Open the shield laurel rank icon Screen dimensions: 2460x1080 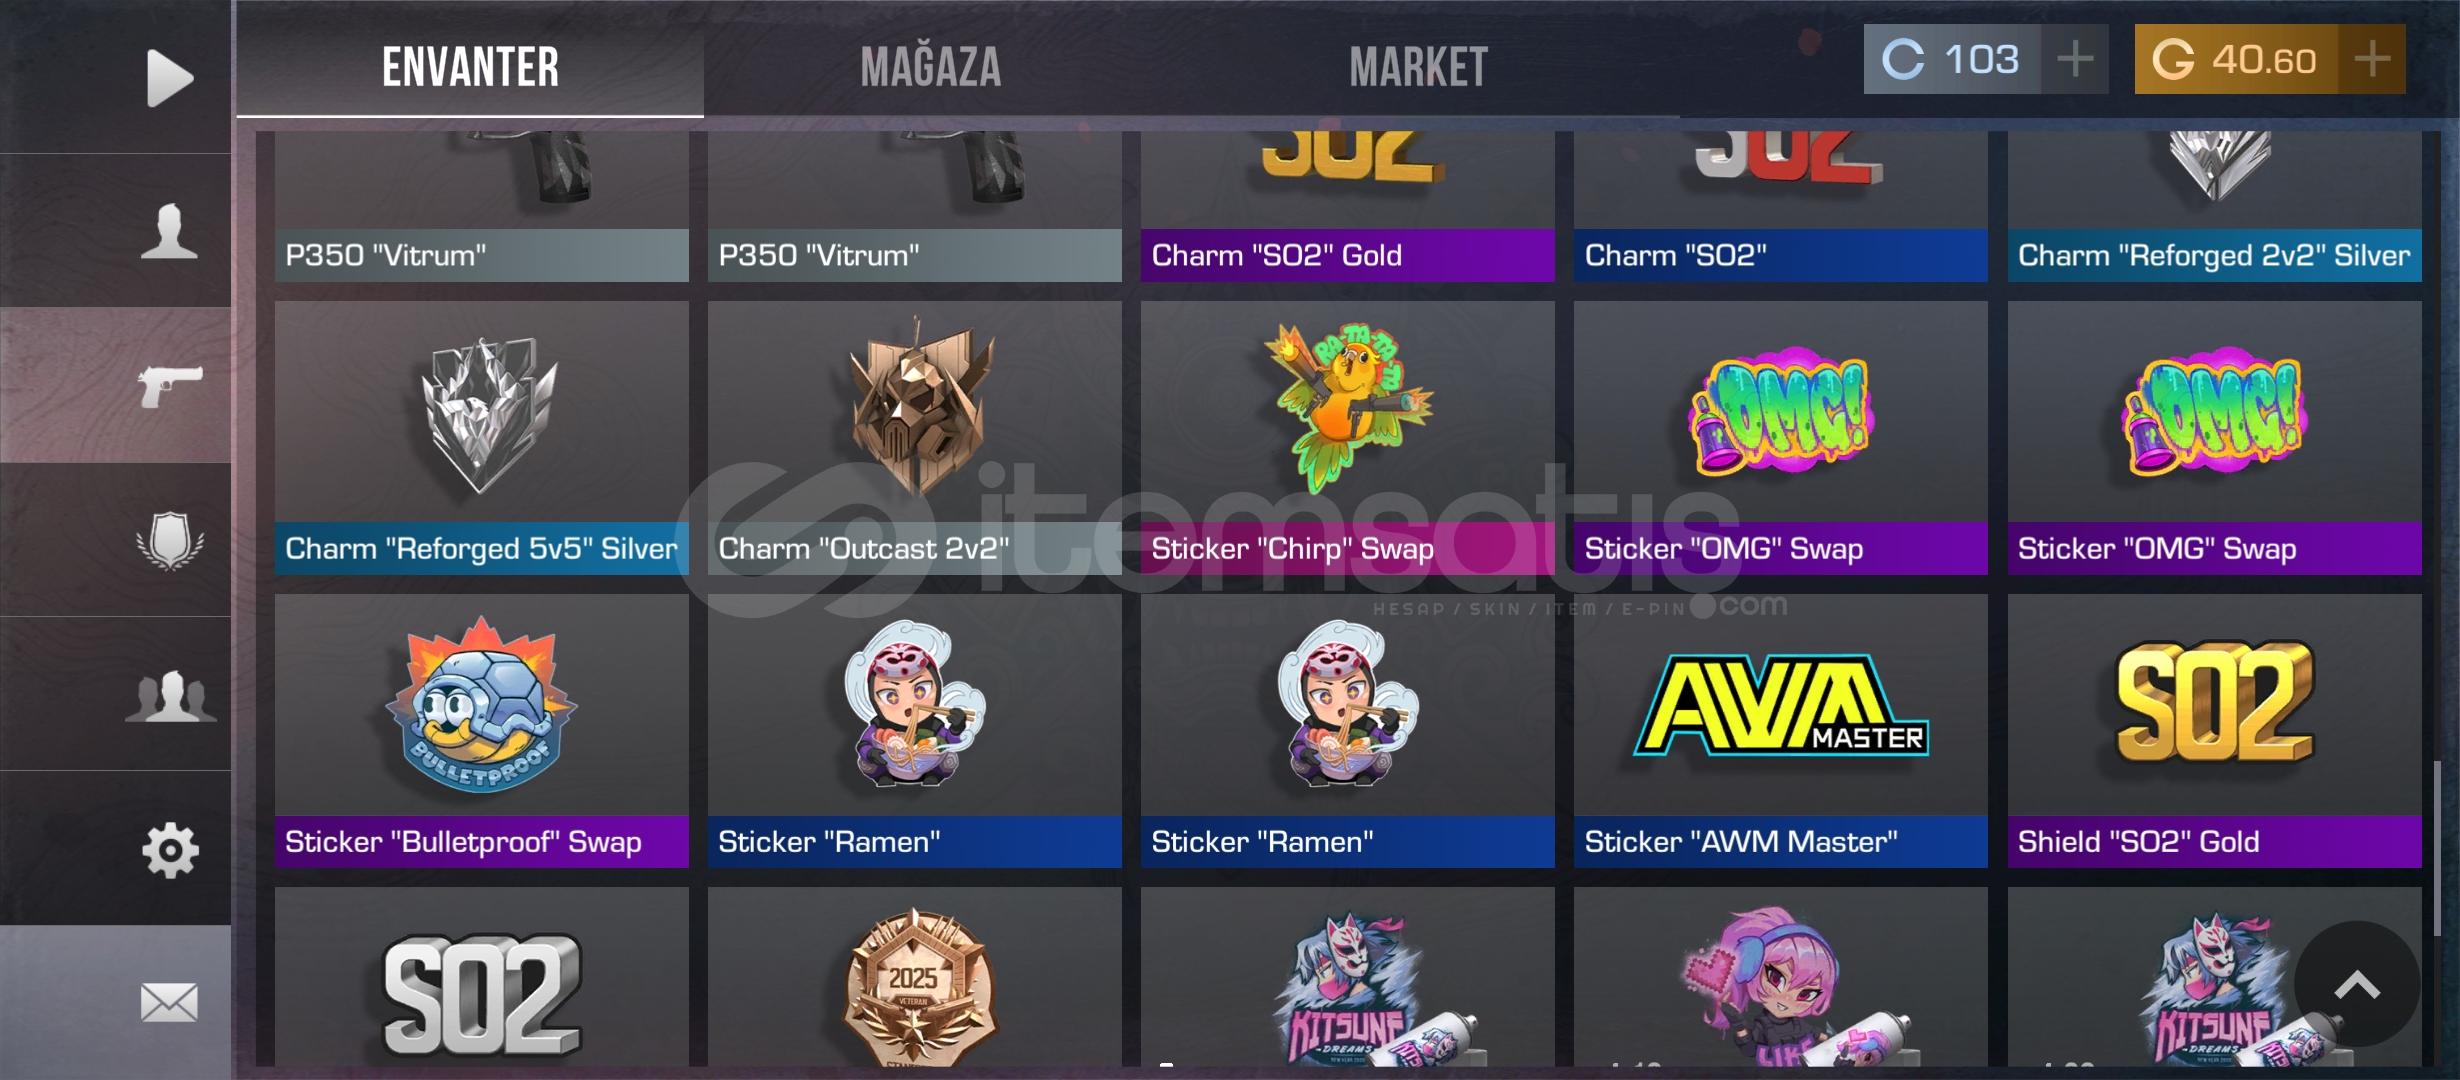coord(169,540)
